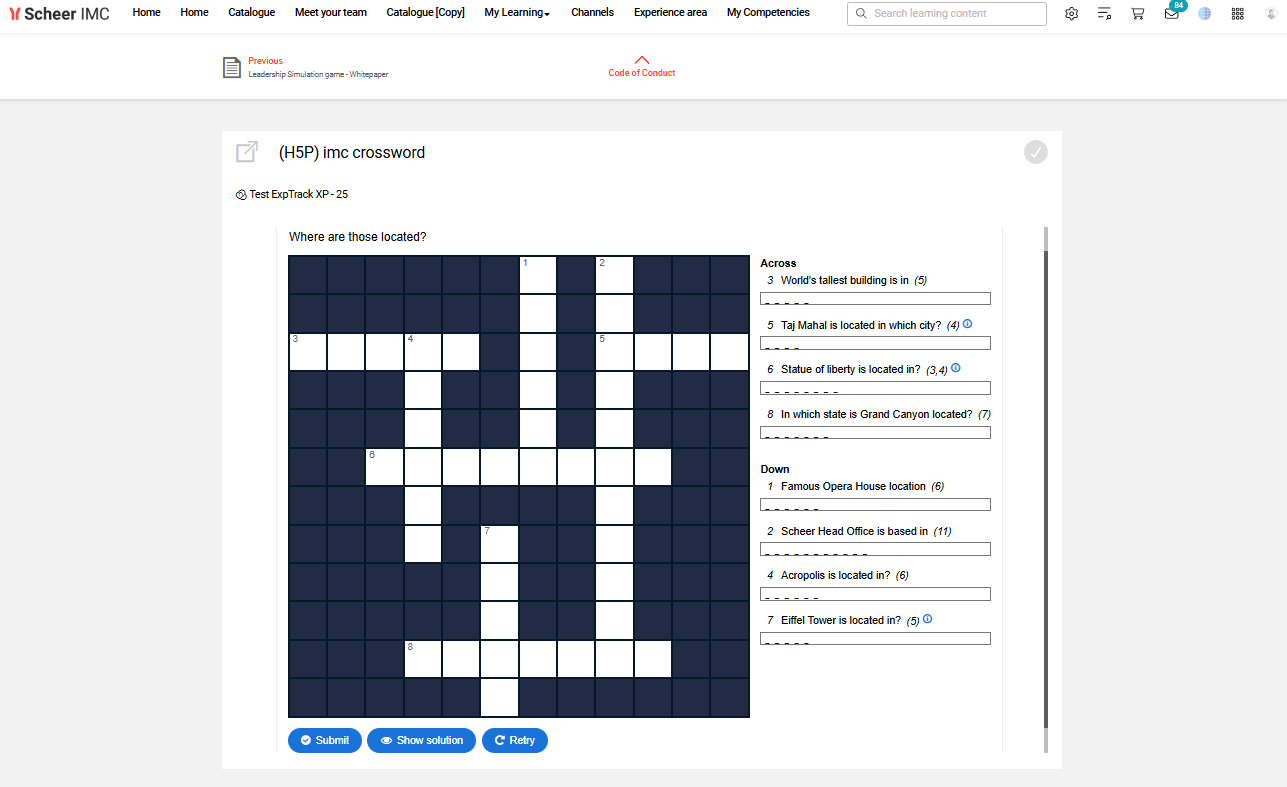Screen dimensions: 1287x787
Task: Click the search learning content field
Action: (x=946, y=14)
